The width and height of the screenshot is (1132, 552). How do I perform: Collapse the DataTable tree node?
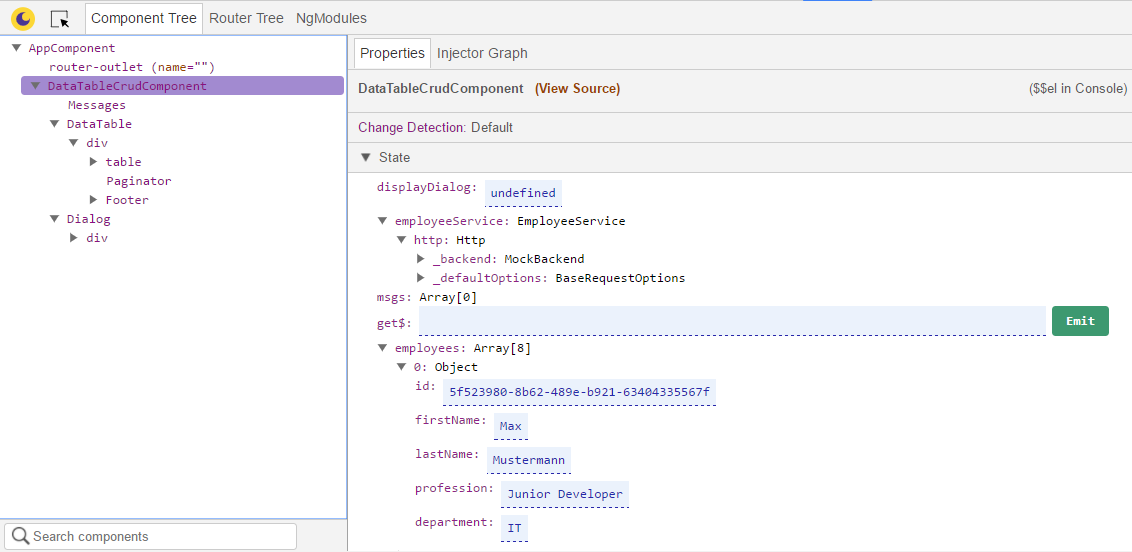tap(54, 124)
